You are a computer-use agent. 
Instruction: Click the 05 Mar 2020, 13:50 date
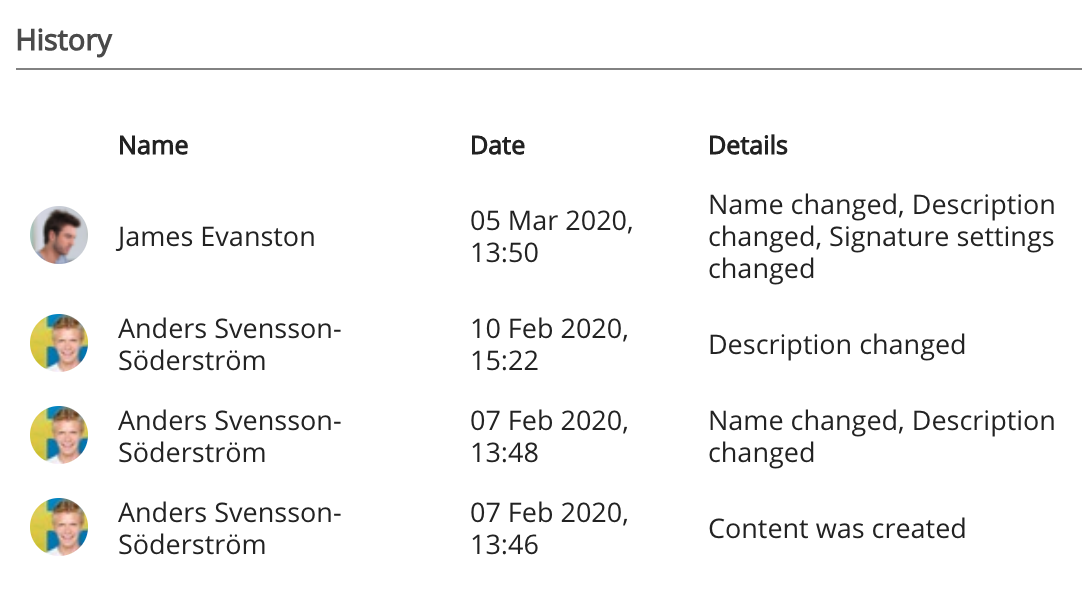pyautogui.click(x=551, y=236)
